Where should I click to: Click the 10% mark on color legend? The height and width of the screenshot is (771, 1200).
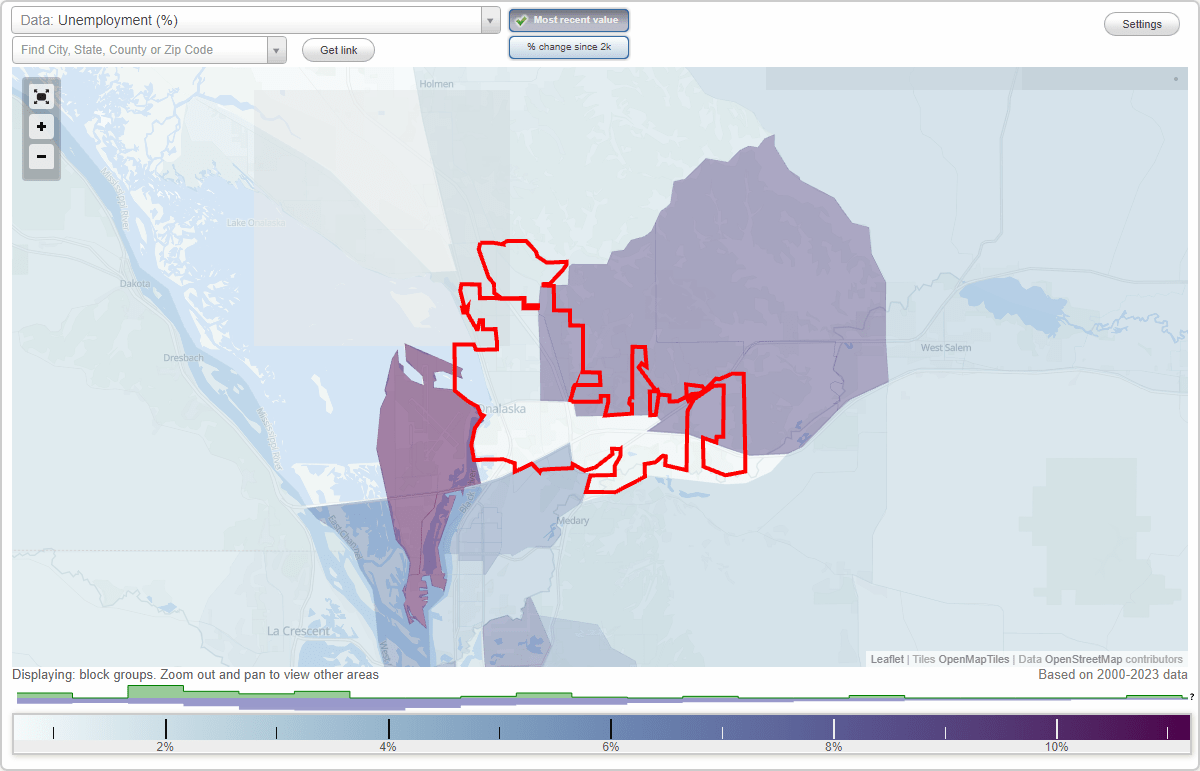pyautogui.click(x=1057, y=747)
